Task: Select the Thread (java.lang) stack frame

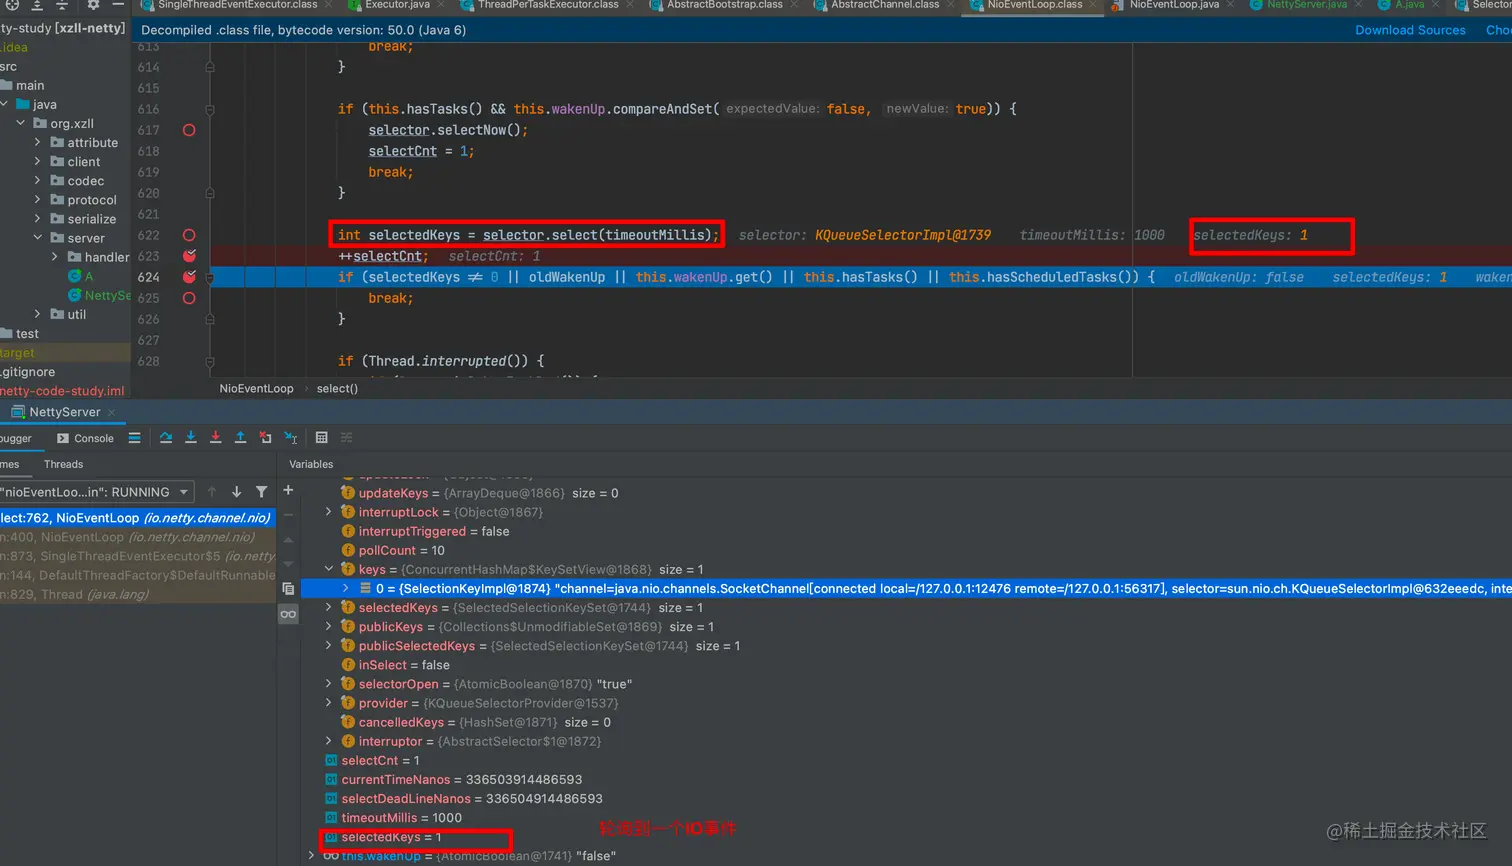Action: pyautogui.click(x=137, y=594)
